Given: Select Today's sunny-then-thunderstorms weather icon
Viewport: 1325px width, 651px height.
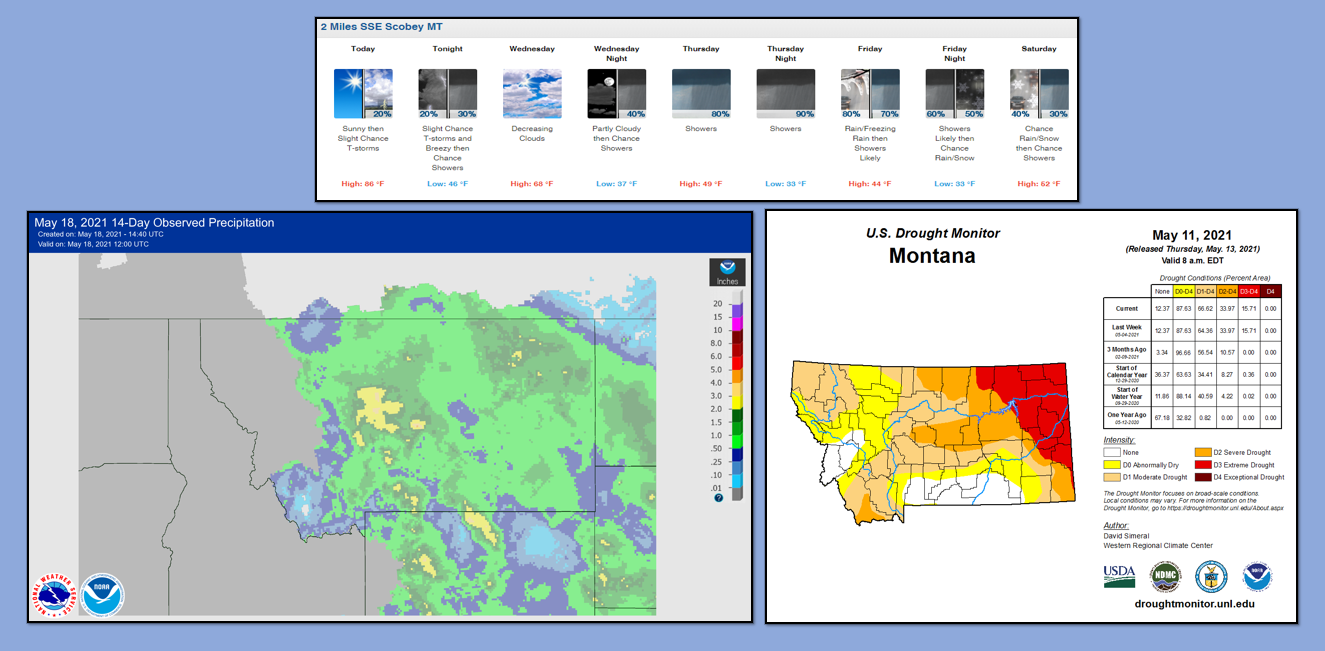Looking at the screenshot, I should tap(363, 91).
